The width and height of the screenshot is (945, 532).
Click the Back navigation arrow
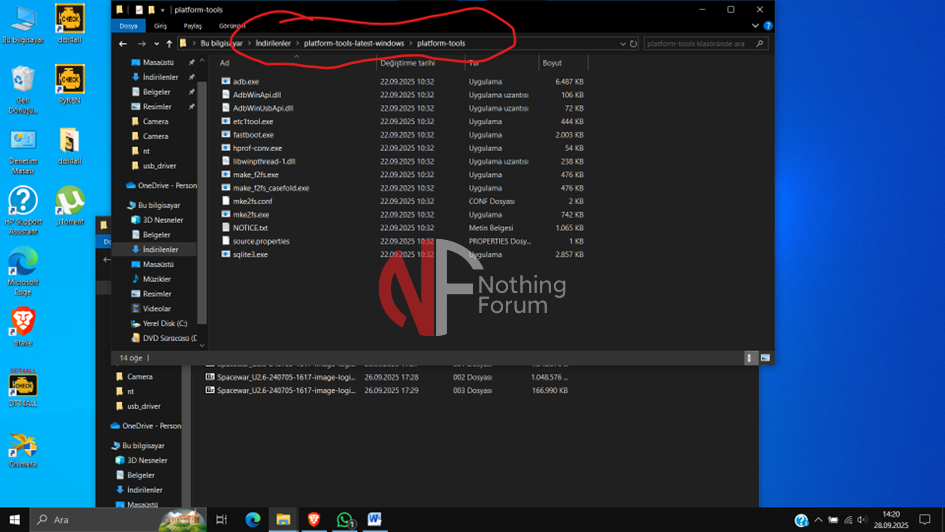[123, 44]
